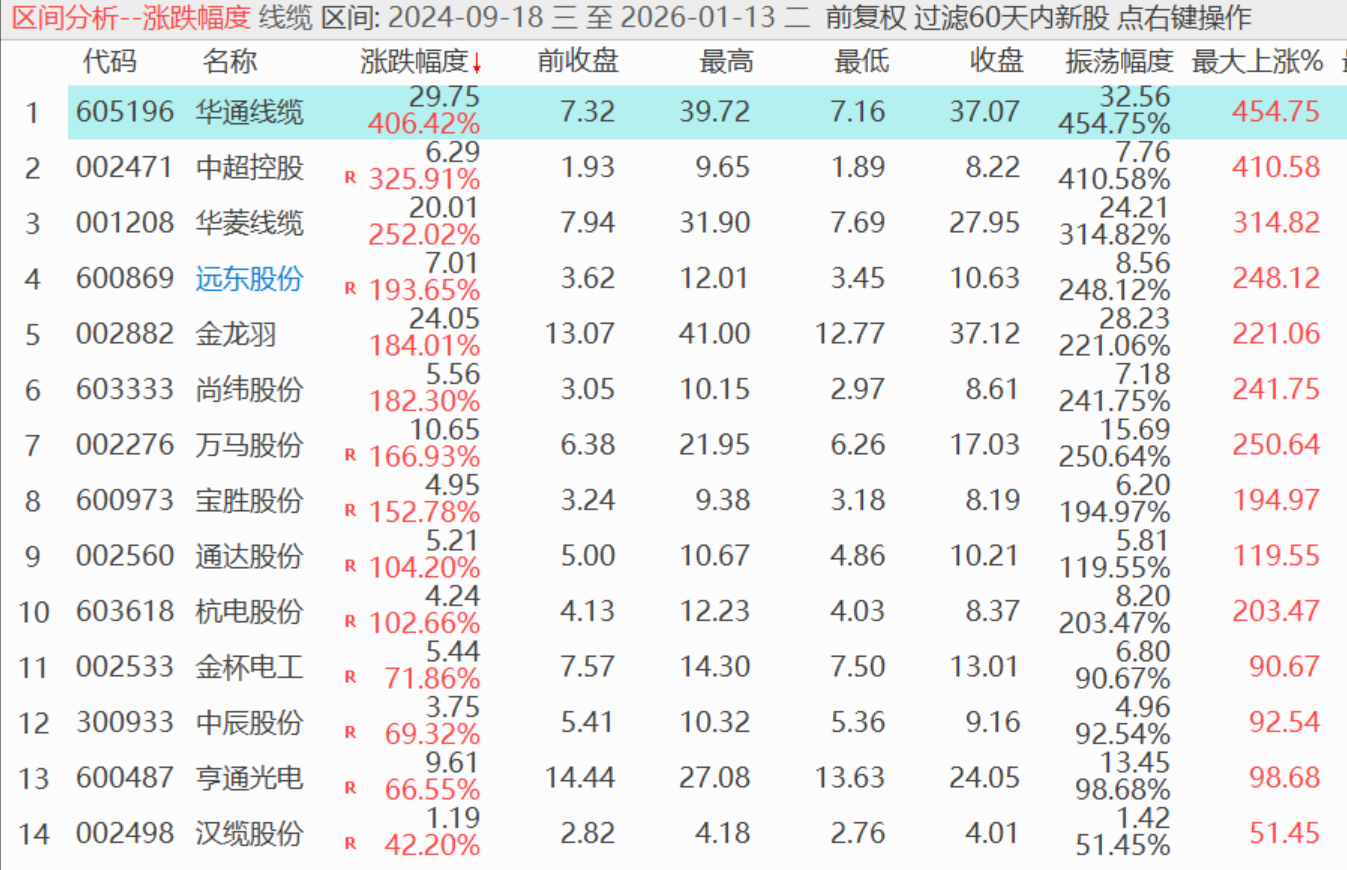The width and height of the screenshot is (1347, 870).
Task: Click the 454.75 max rise value
Action: click(1276, 112)
